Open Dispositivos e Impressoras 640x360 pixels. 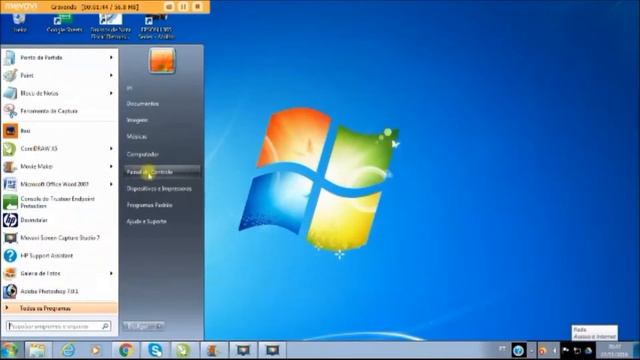[x=159, y=189]
